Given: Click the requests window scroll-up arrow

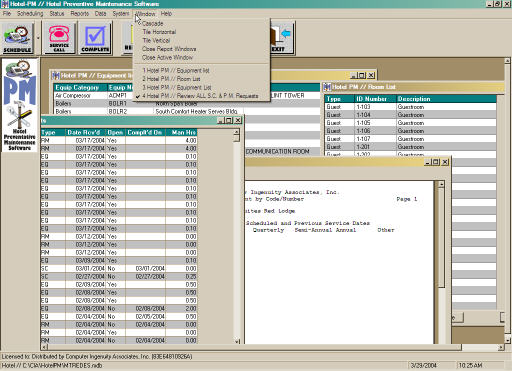Looking at the screenshot, I should click(237, 132).
